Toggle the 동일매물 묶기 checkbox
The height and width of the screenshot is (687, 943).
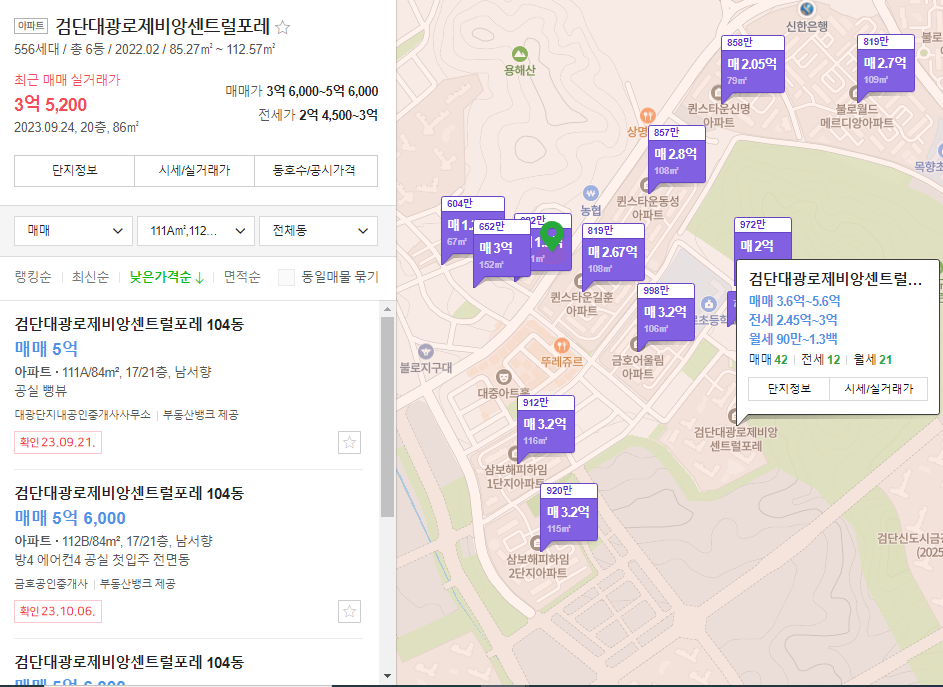point(286,277)
